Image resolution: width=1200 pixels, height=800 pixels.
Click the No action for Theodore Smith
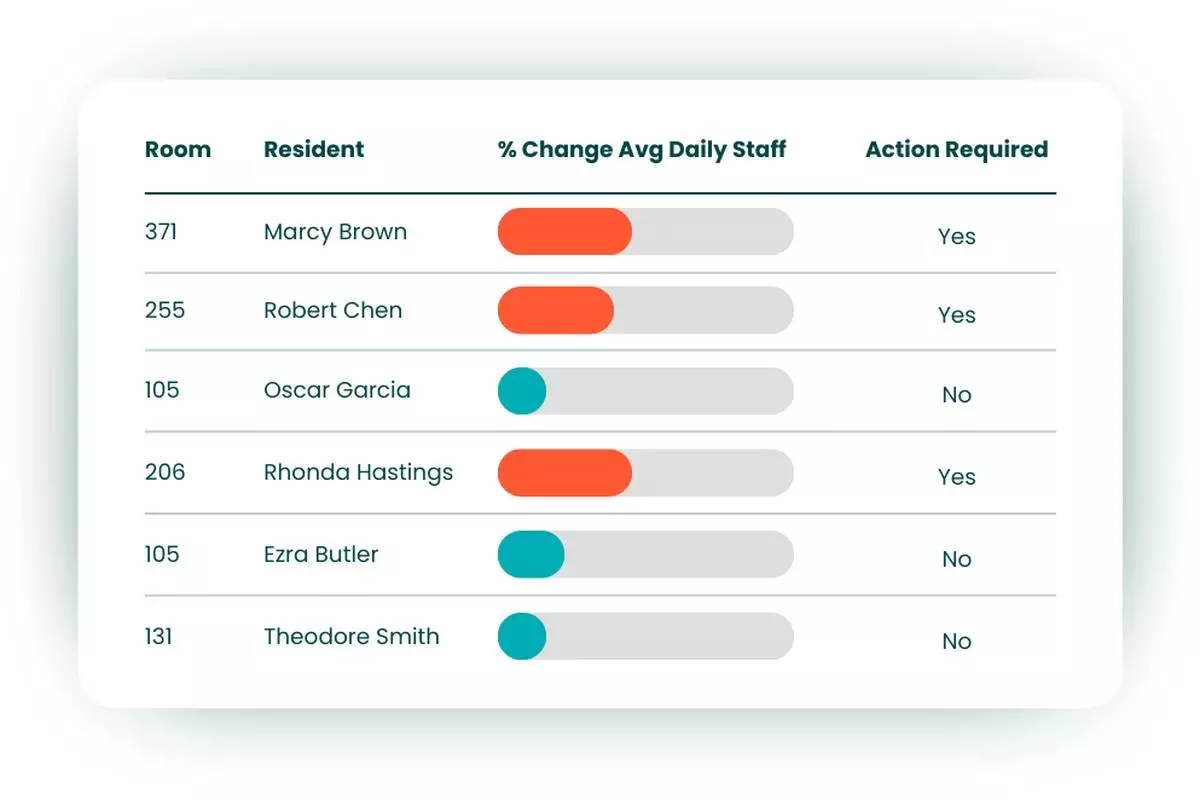pos(956,642)
